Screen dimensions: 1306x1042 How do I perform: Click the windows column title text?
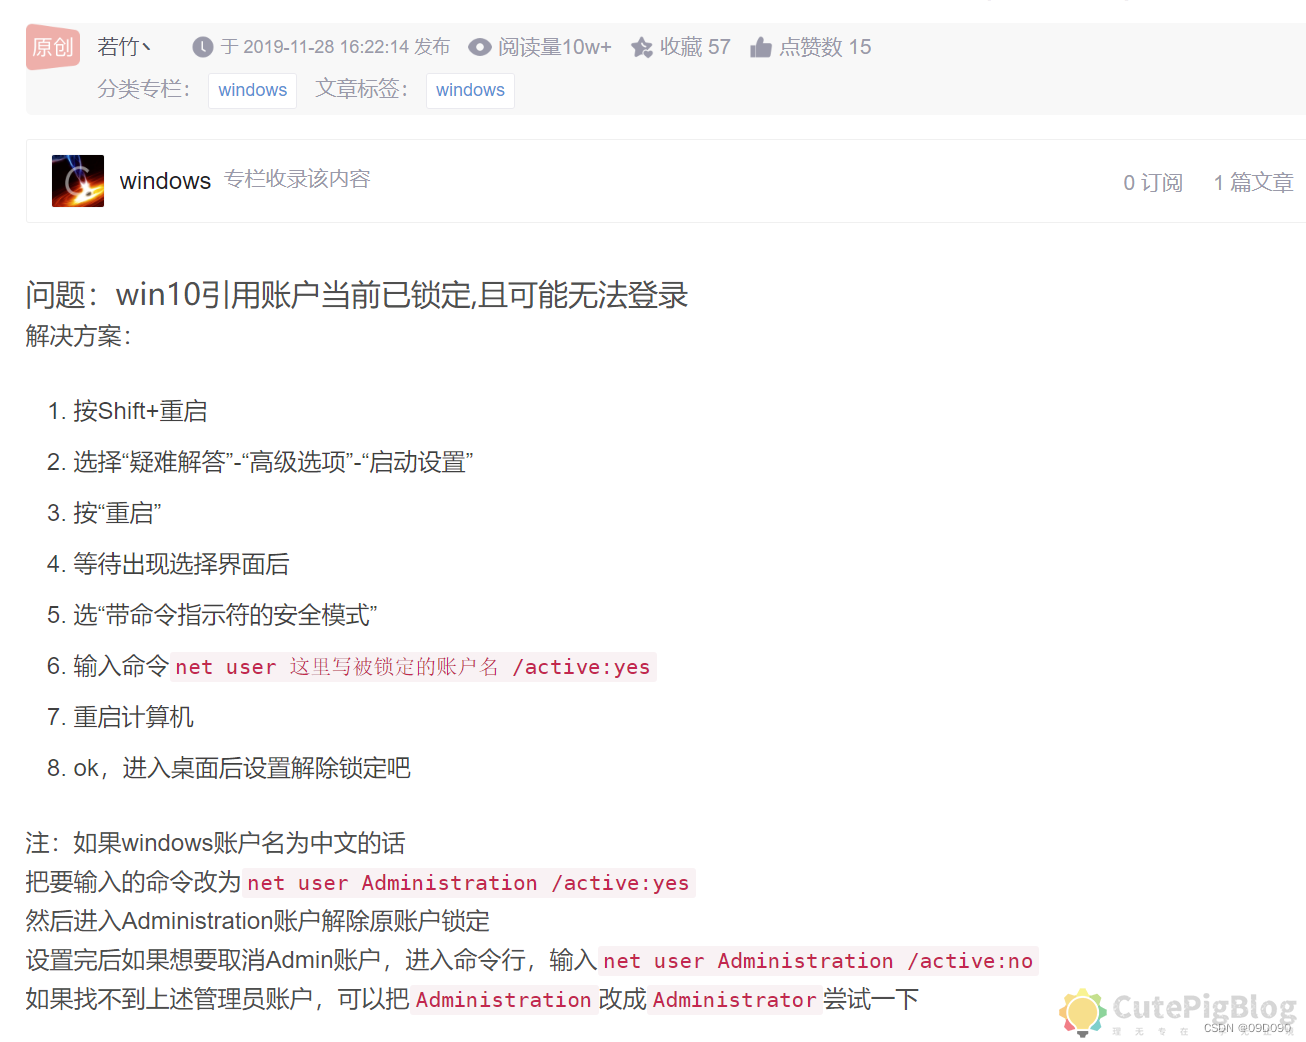pos(164,181)
